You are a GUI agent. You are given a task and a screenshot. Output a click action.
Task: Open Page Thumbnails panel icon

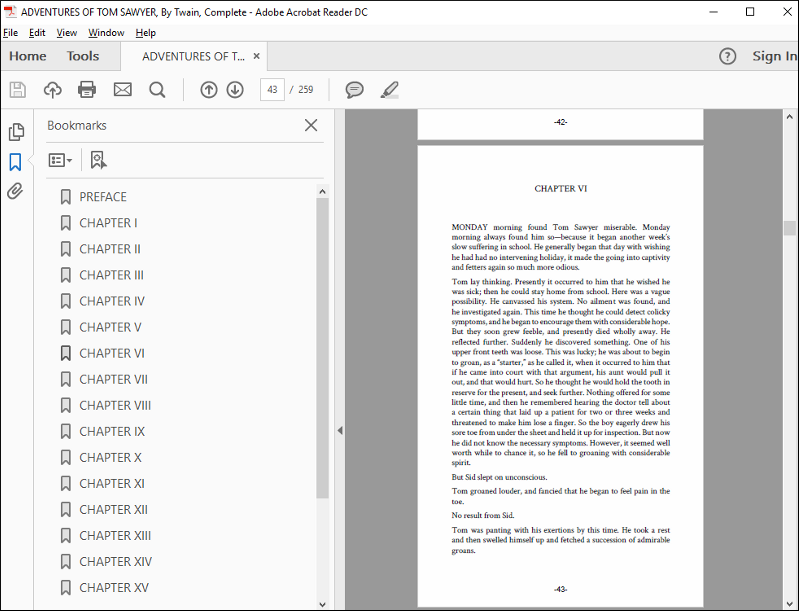coord(16,132)
